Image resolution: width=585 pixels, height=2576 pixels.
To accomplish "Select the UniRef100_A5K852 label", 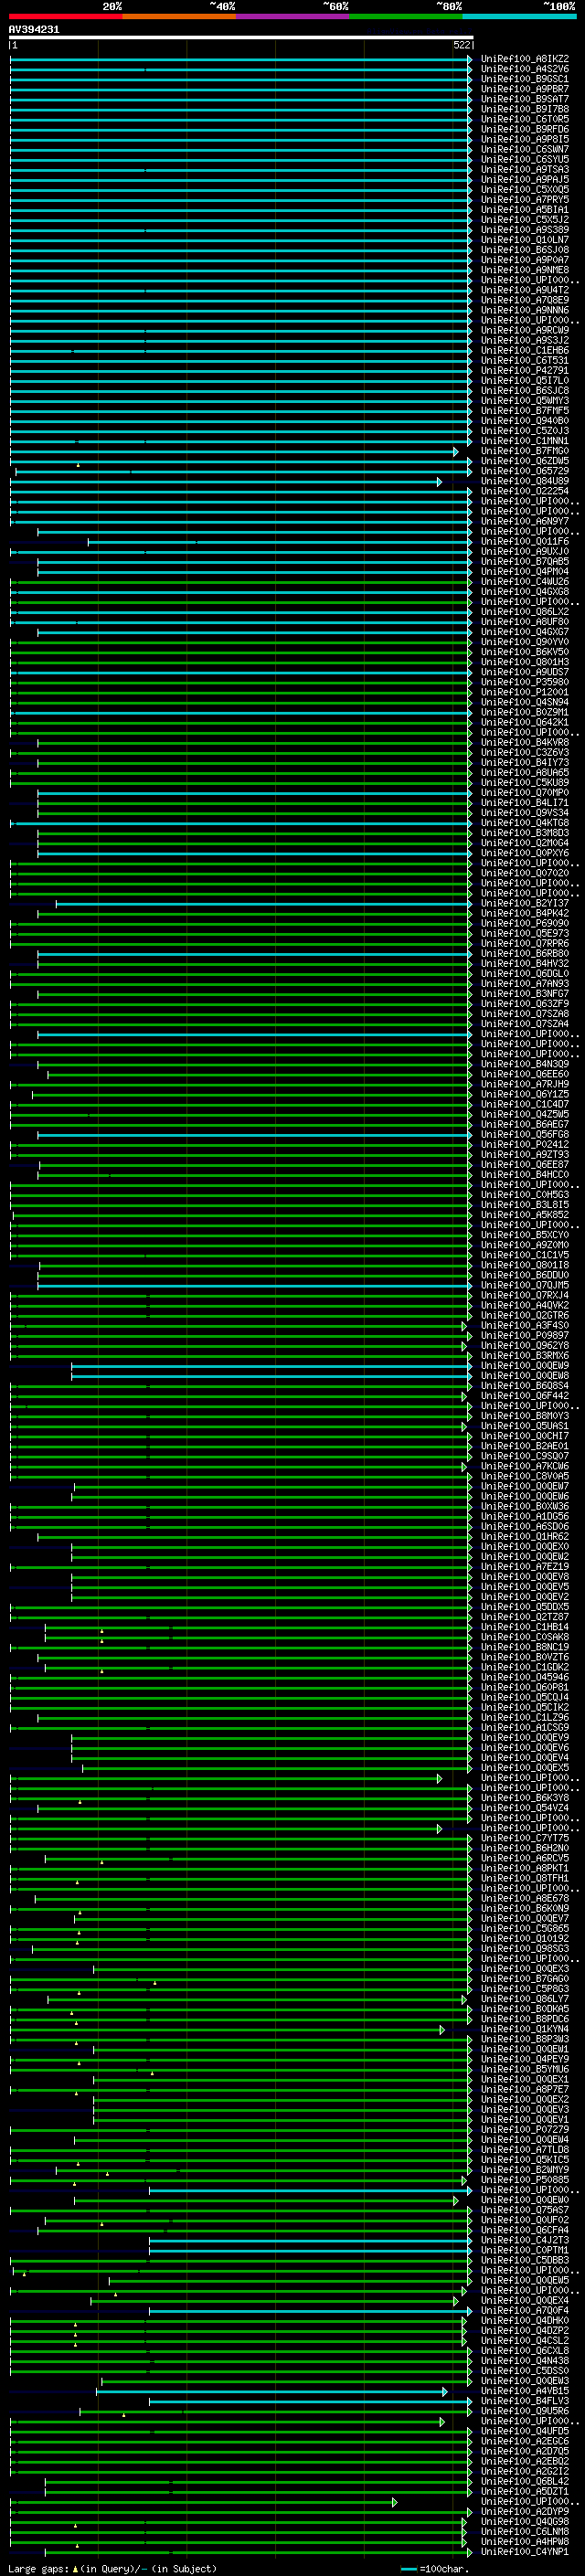I will (524, 1215).
